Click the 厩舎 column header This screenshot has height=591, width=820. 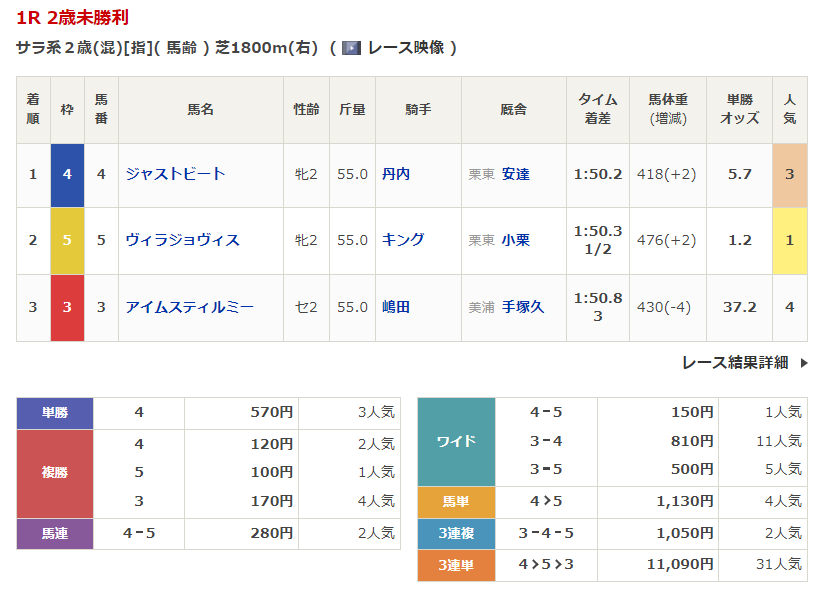coord(514,109)
